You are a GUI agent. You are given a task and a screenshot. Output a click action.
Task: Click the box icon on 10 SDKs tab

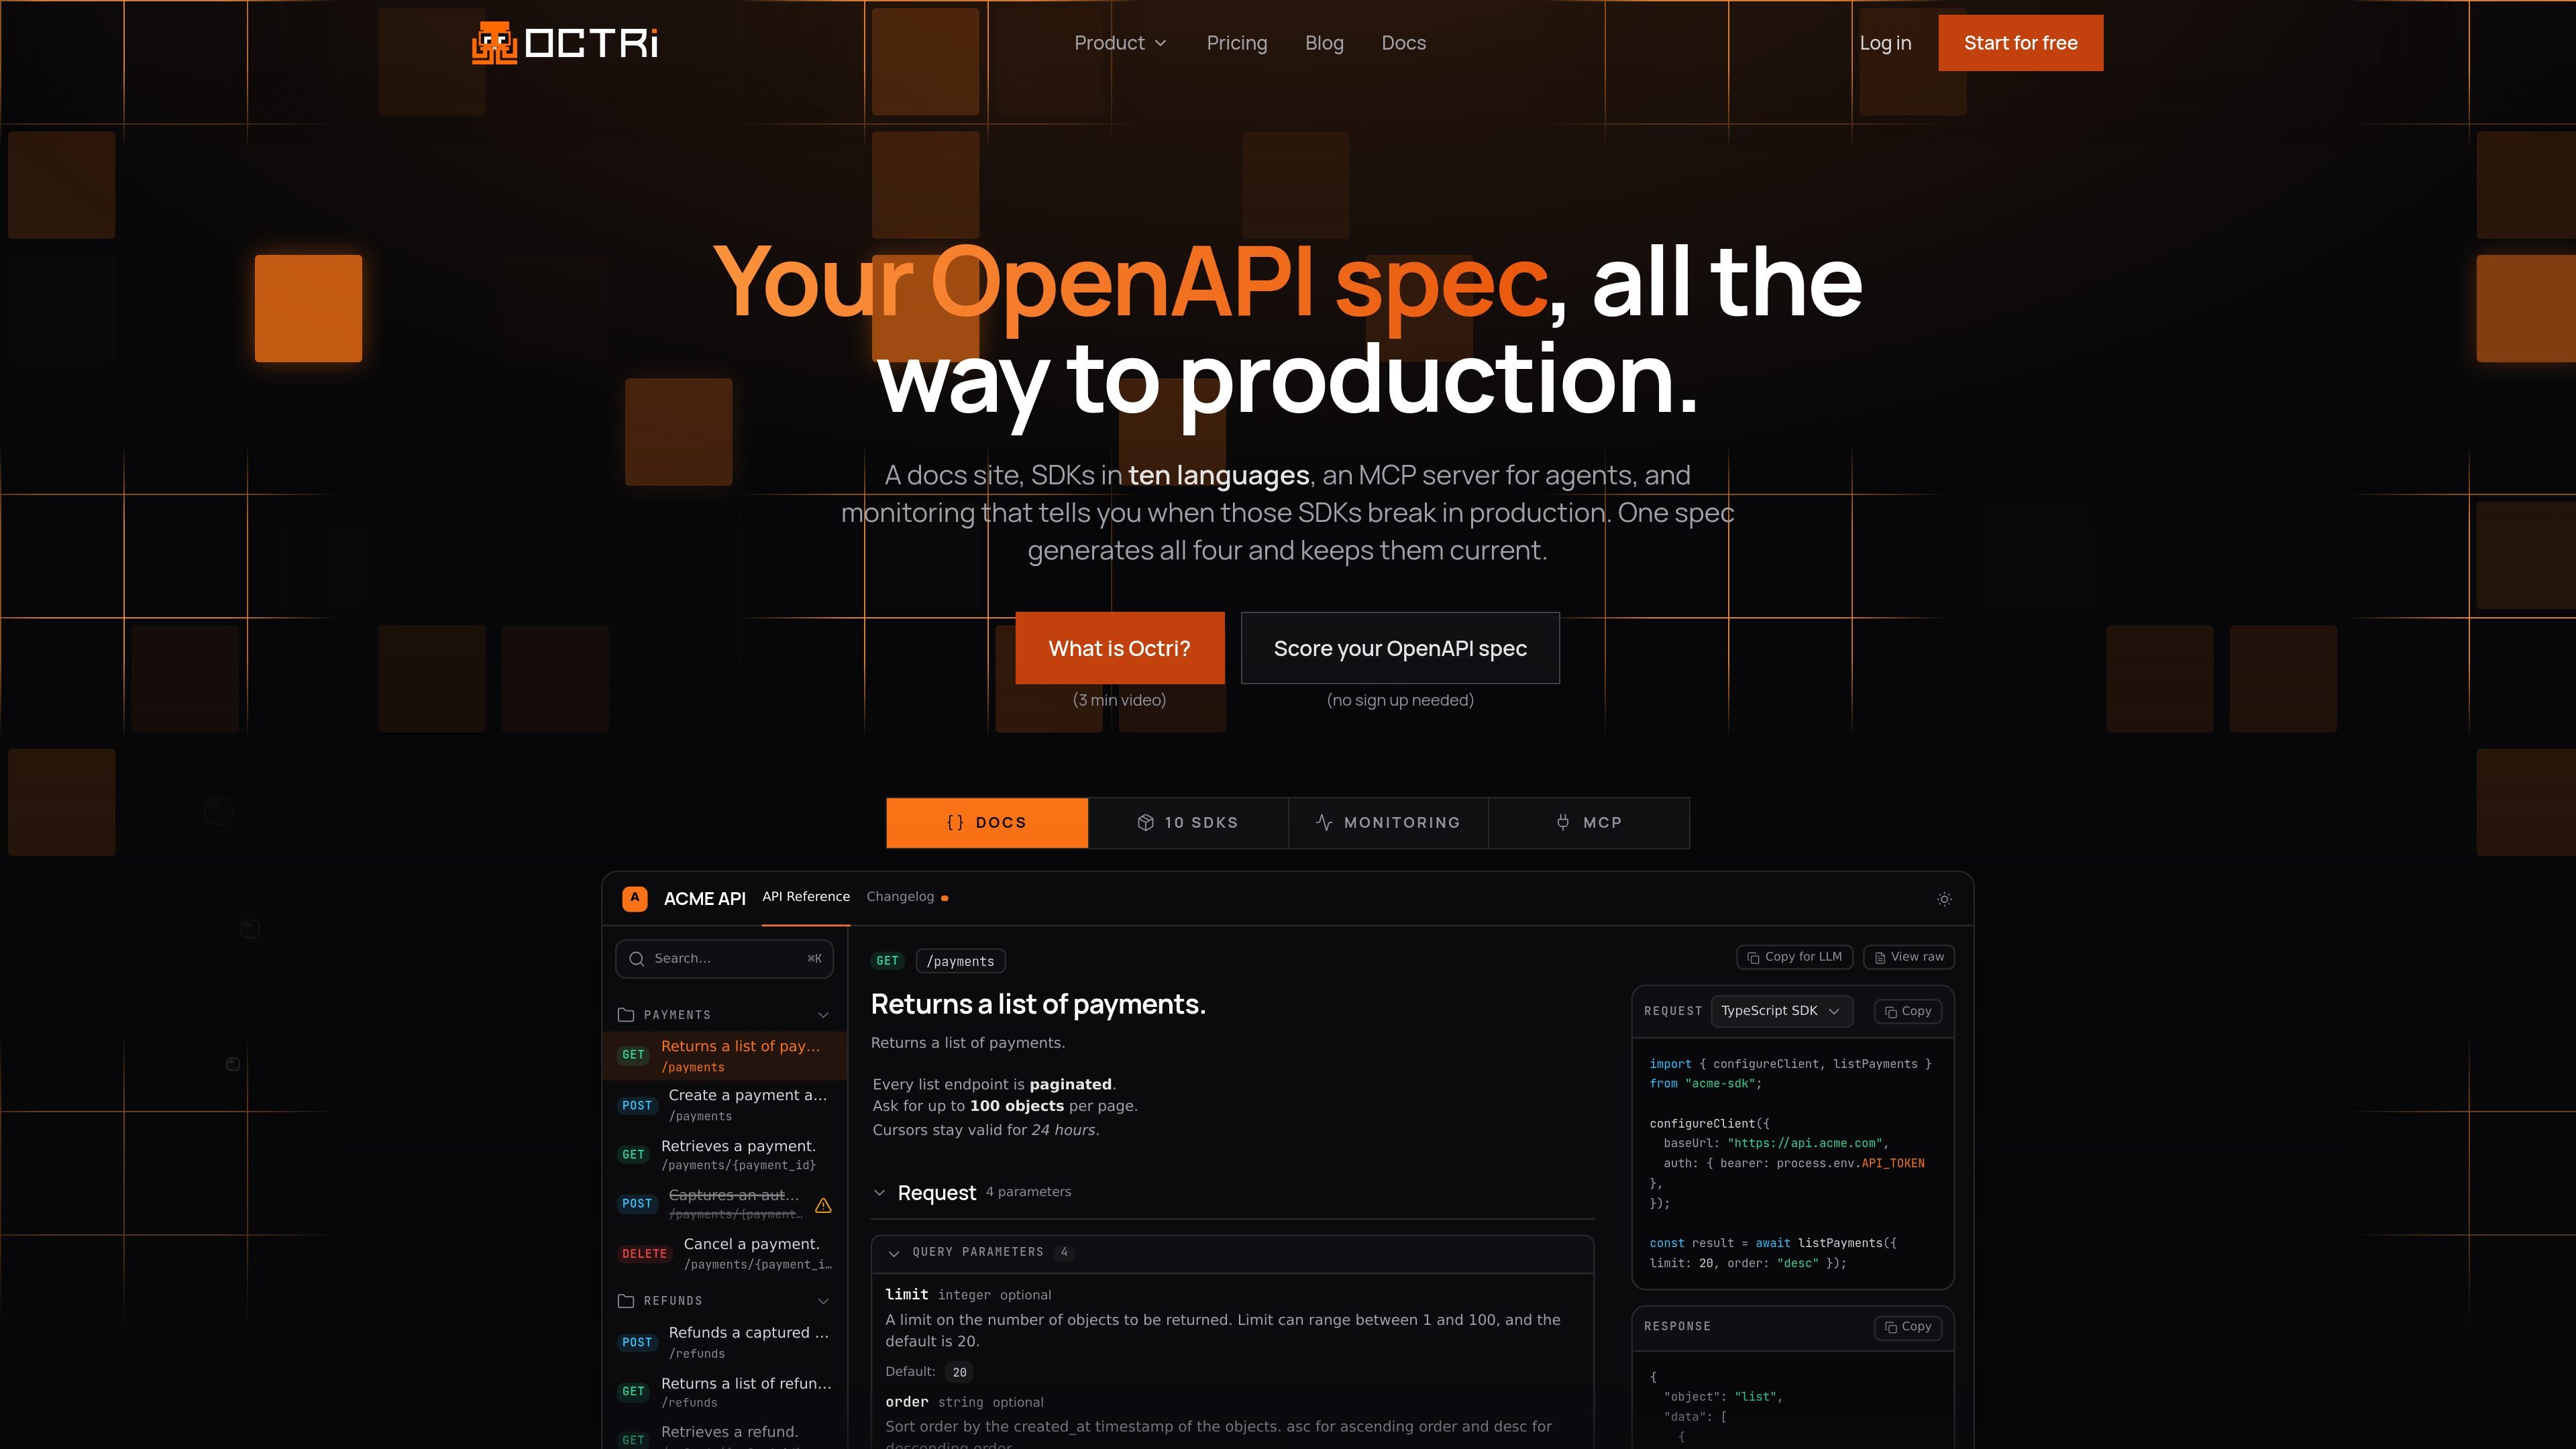[1146, 822]
